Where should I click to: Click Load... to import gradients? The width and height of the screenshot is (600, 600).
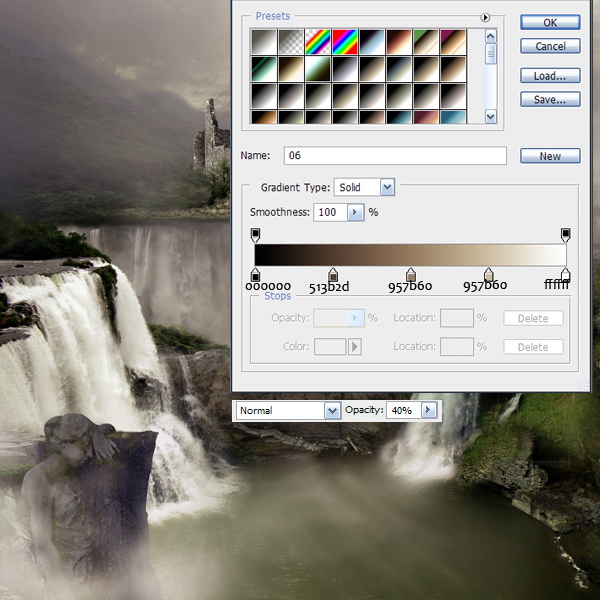[x=550, y=76]
